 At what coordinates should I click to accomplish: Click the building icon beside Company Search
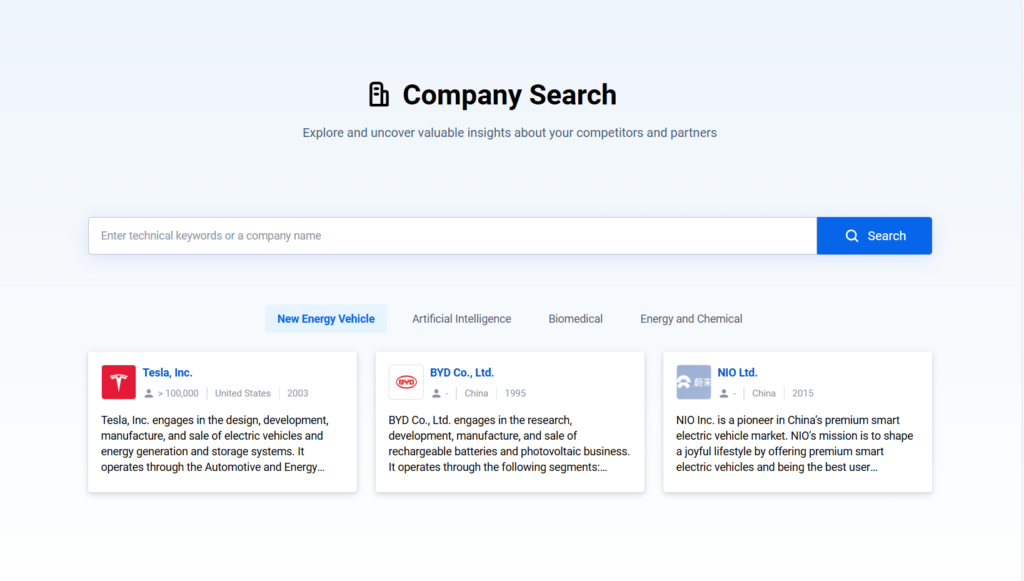tap(379, 95)
